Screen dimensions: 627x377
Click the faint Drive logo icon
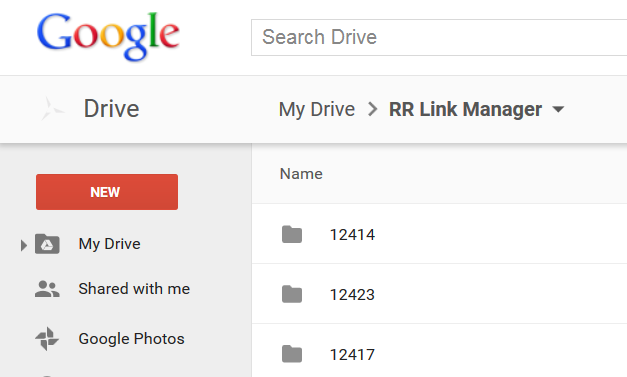pyautogui.click(x=52, y=109)
